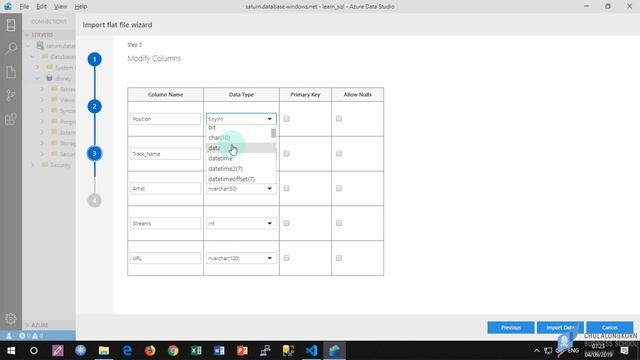Viewport: 640px width, 360px height.
Task: Toggle Primary Key for URL column
Action: click(287, 258)
